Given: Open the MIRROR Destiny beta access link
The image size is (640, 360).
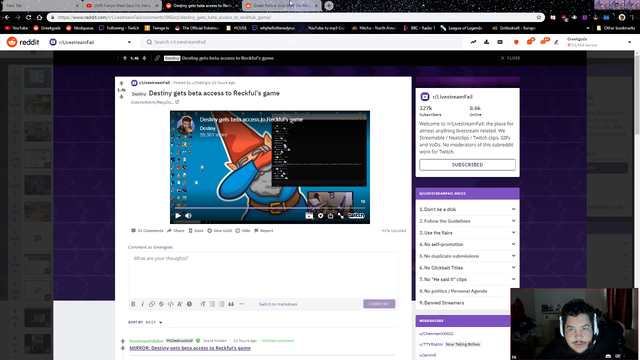Looking at the screenshot, I should pos(190,348).
